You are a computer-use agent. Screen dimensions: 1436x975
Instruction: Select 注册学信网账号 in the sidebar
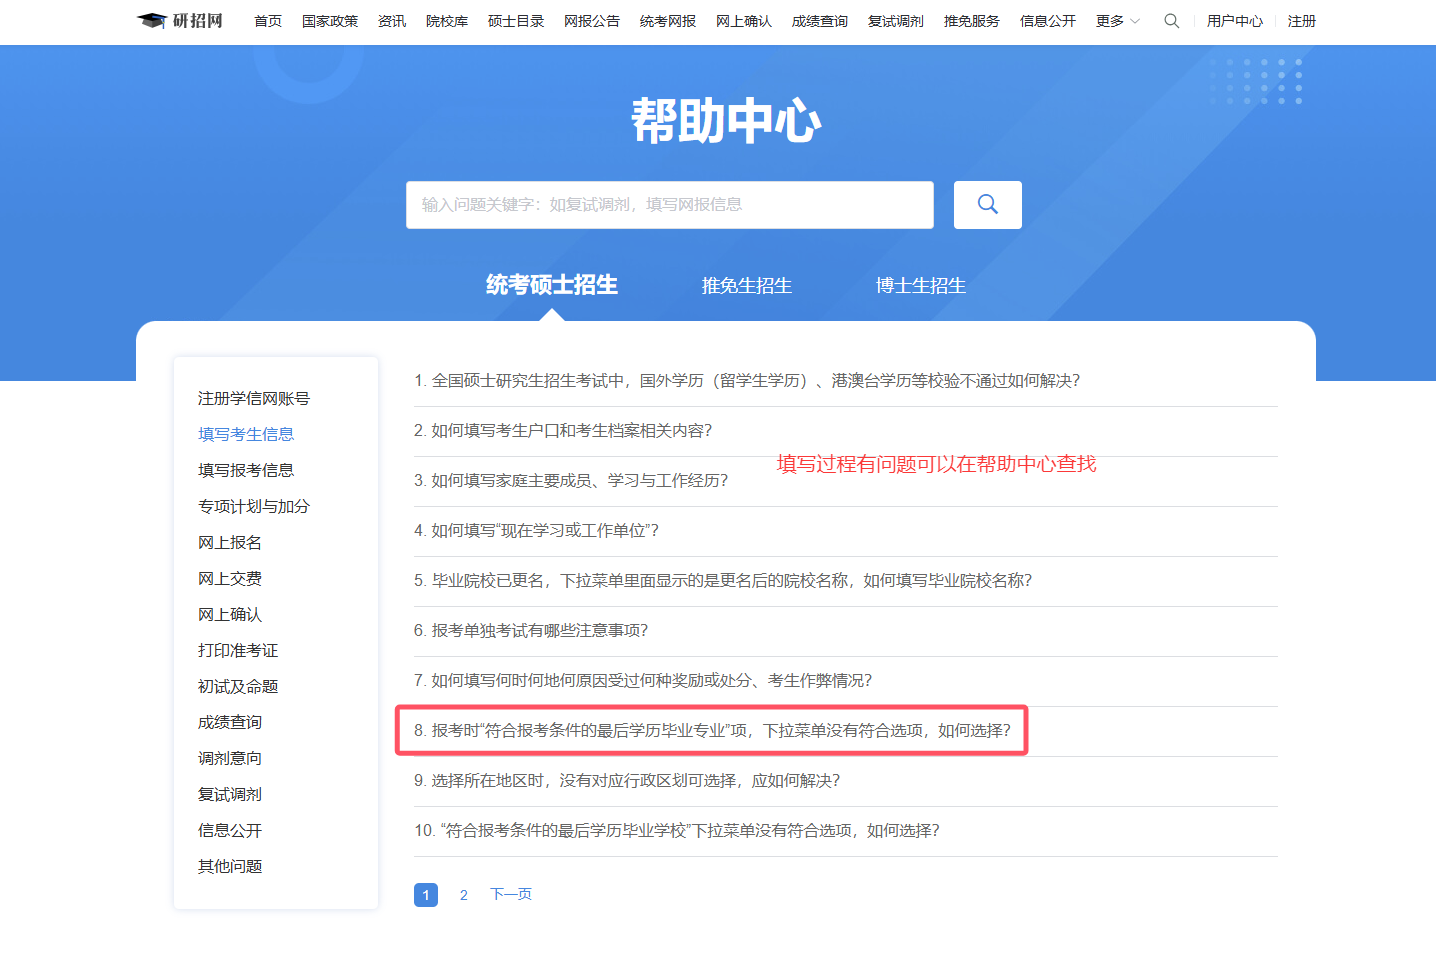(254, 398)
